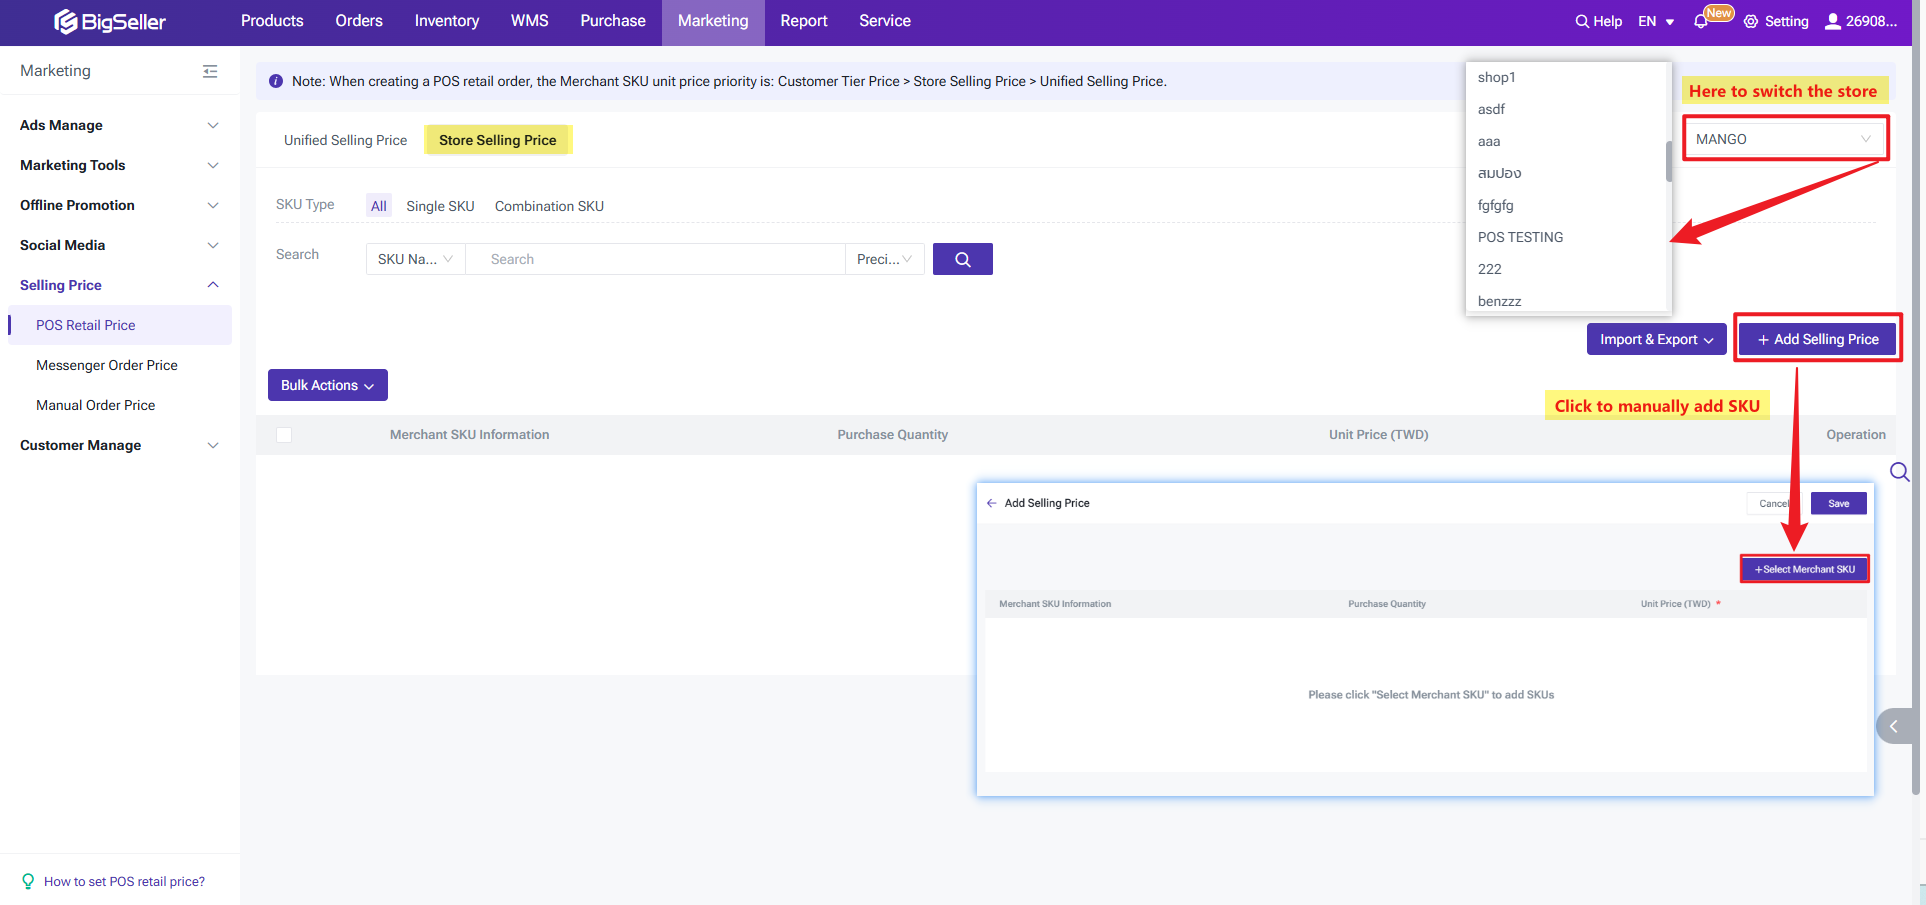Click the SKU search input field
1926x905 pixels.
tap(655, 259)
